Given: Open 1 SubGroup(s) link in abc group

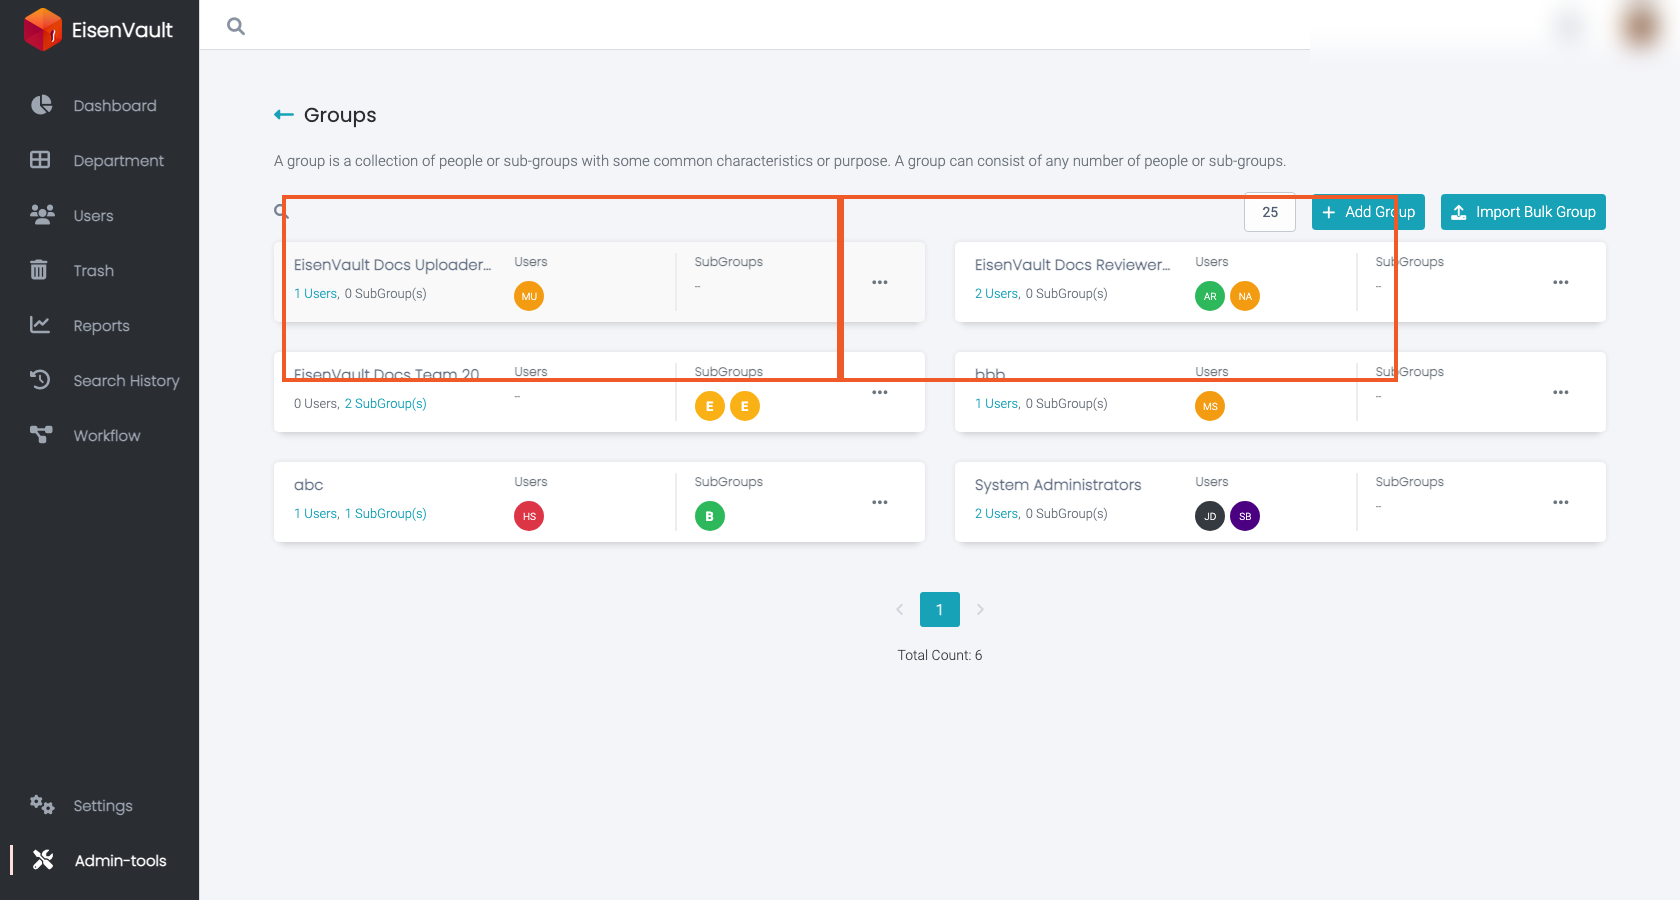Looking at the screenshot, I should 386,514.
